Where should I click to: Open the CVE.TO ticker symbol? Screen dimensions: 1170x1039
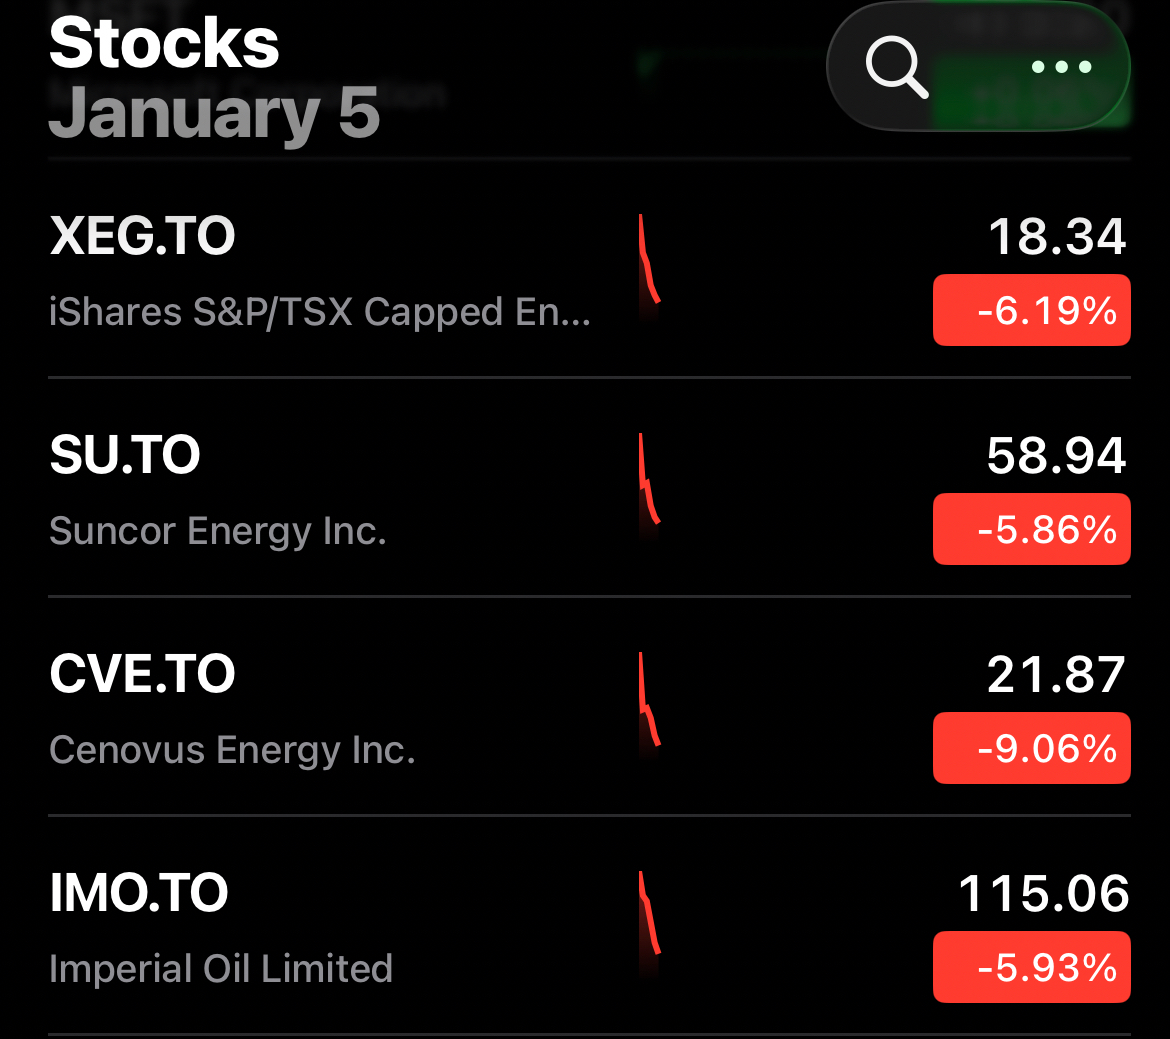pos(142,675)
